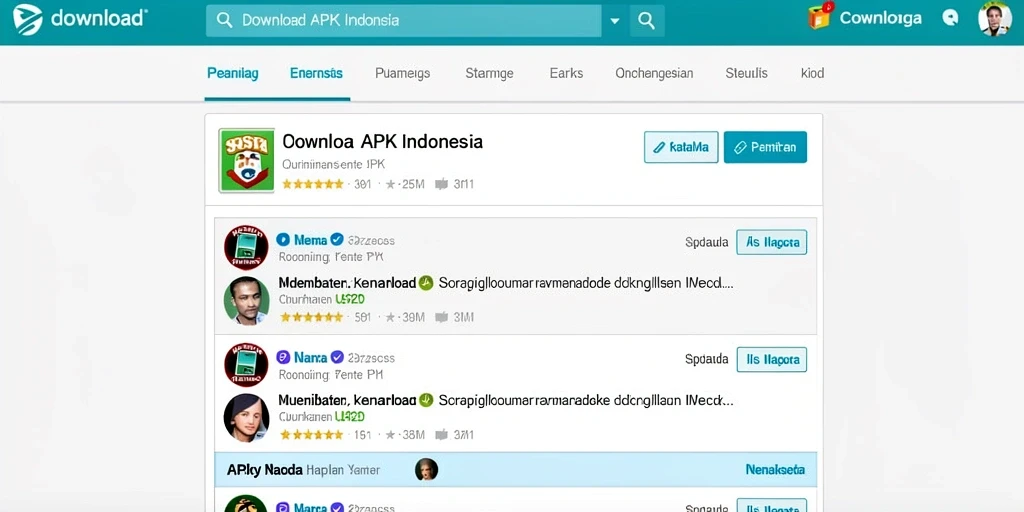Click the search submit button
Image resolution: width=1024 pixels, height=512 pixels.
(x=647, y=21)
